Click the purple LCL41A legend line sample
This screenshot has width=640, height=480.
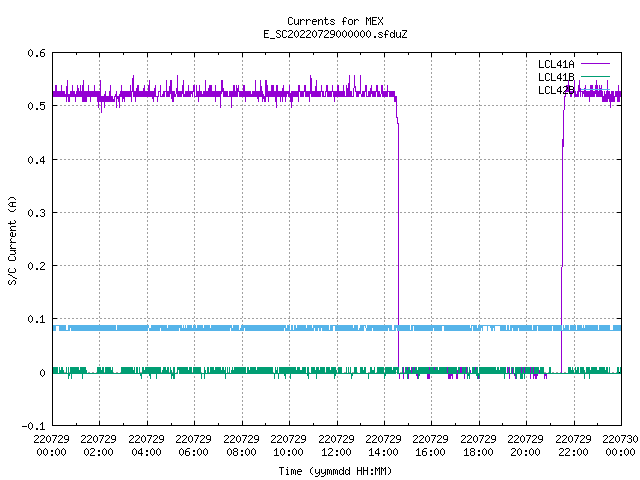pyautogui.click(x=595, y=64)
